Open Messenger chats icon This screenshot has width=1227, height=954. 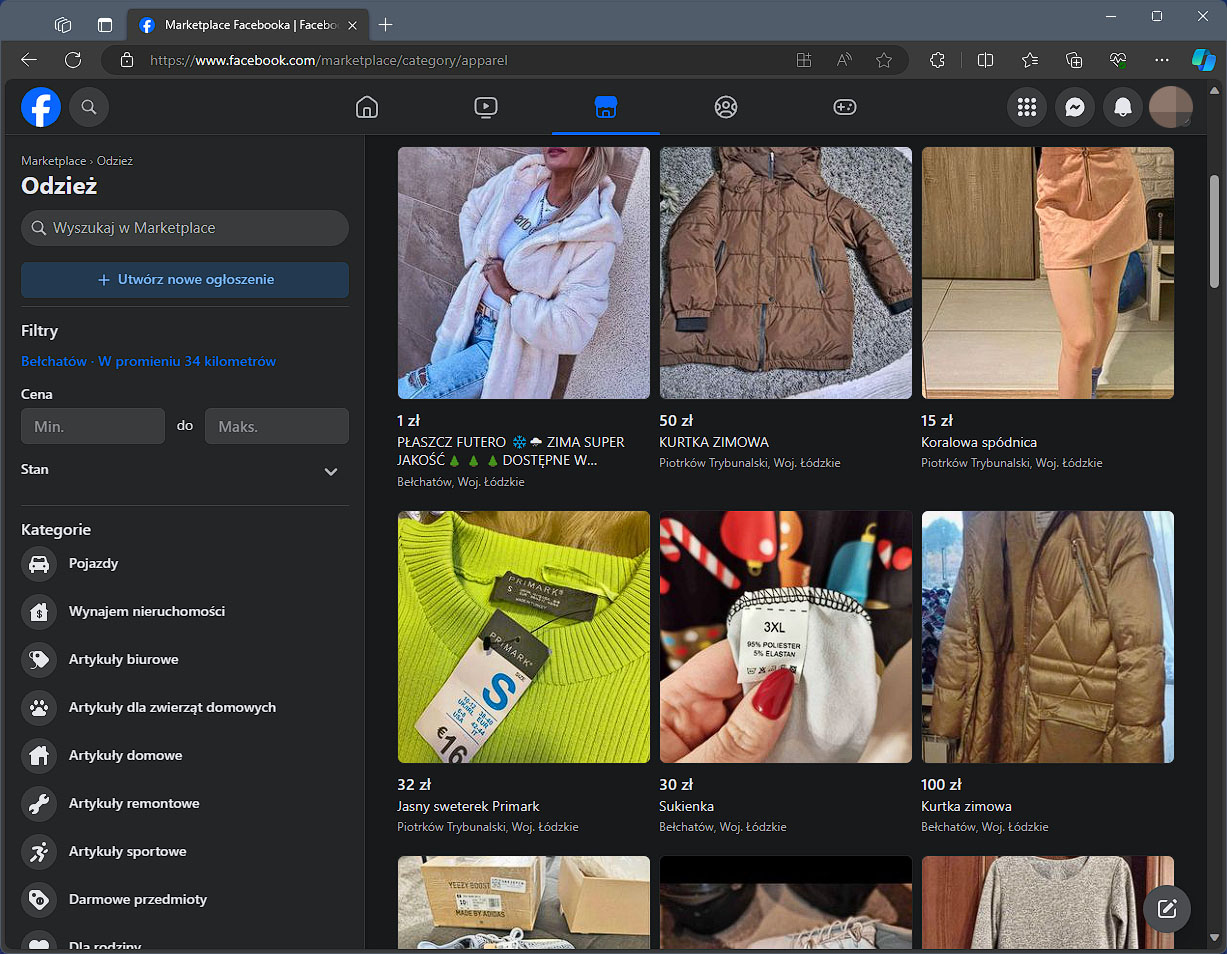[1075, 107]
